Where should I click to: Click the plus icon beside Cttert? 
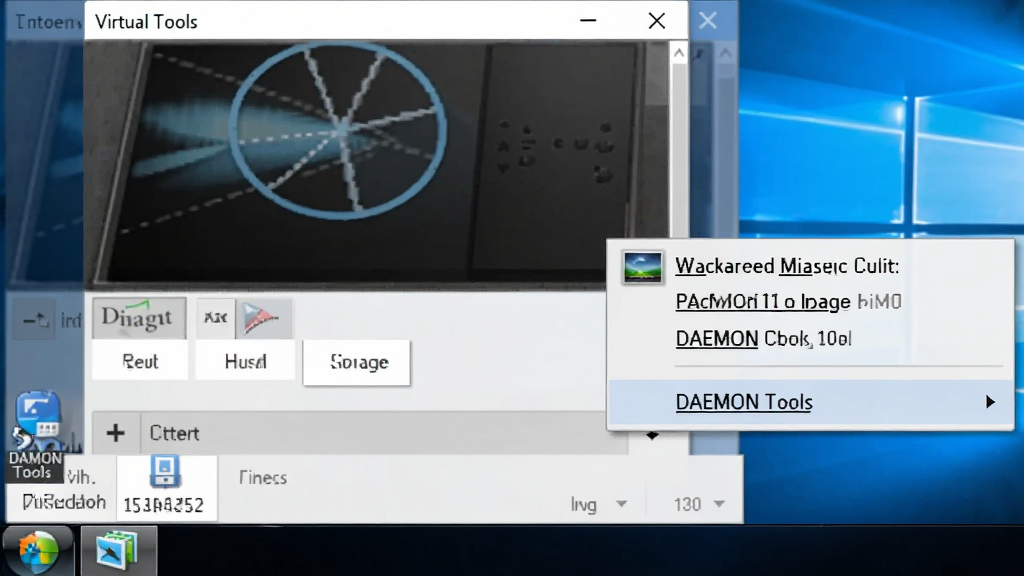pyautogui.click(x=116, y=432)
